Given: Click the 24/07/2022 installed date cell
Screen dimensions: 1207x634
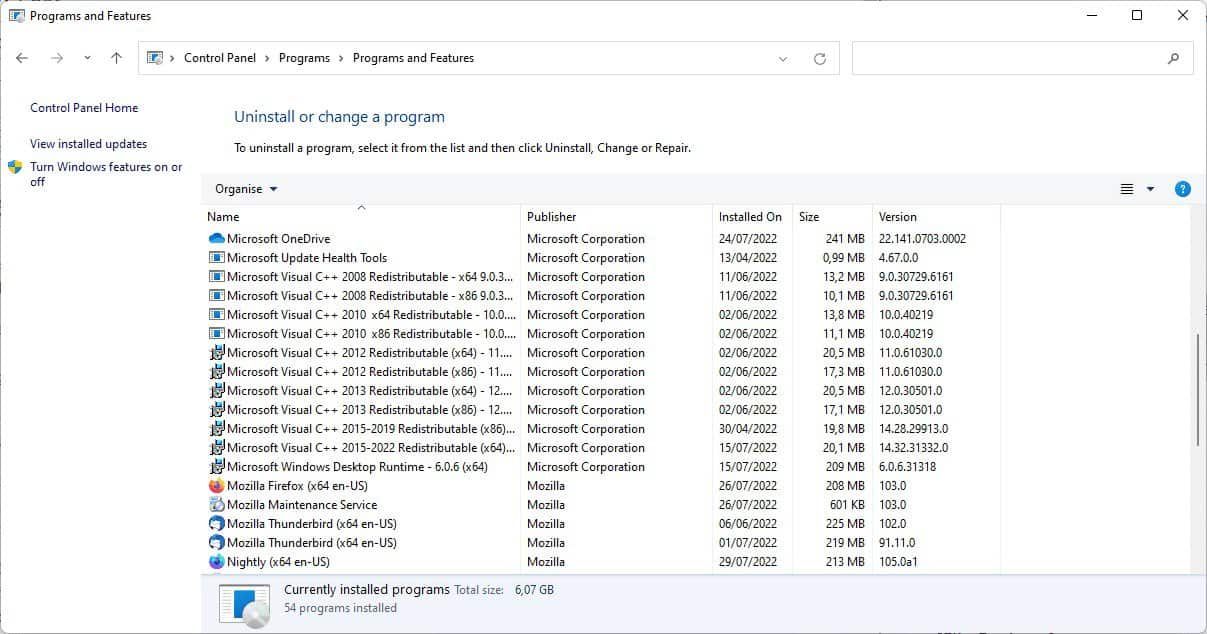Looking at the screenshot, I should pos(747,239).
